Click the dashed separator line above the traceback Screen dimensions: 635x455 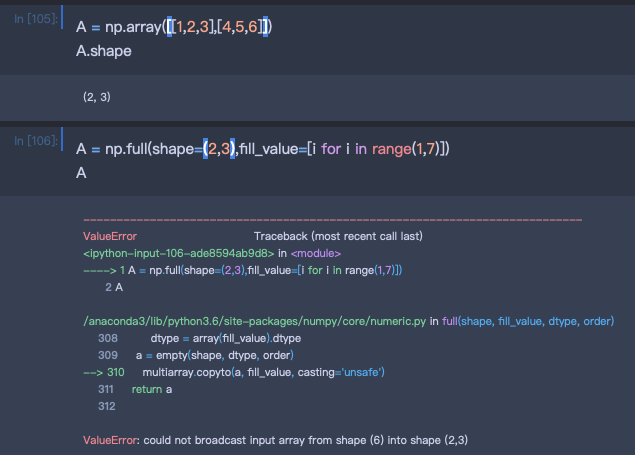pos(332,219)
